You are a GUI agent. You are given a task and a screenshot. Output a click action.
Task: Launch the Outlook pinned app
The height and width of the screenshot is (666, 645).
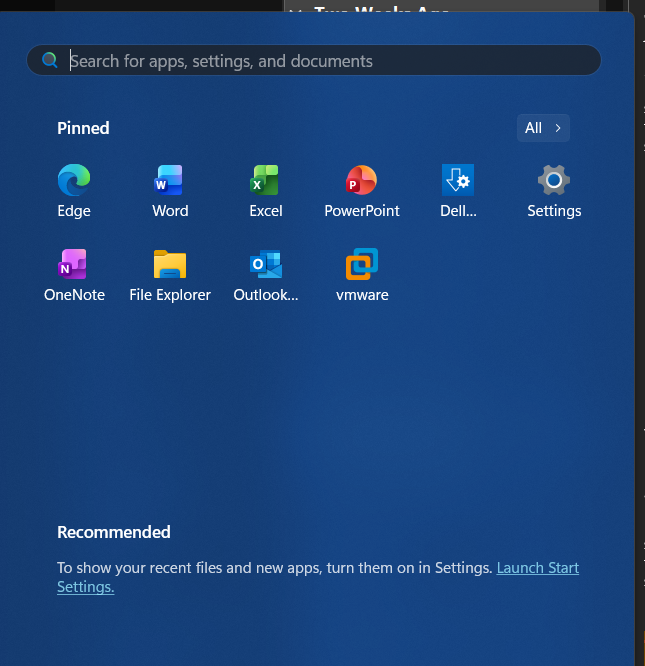tap(265, 265)
